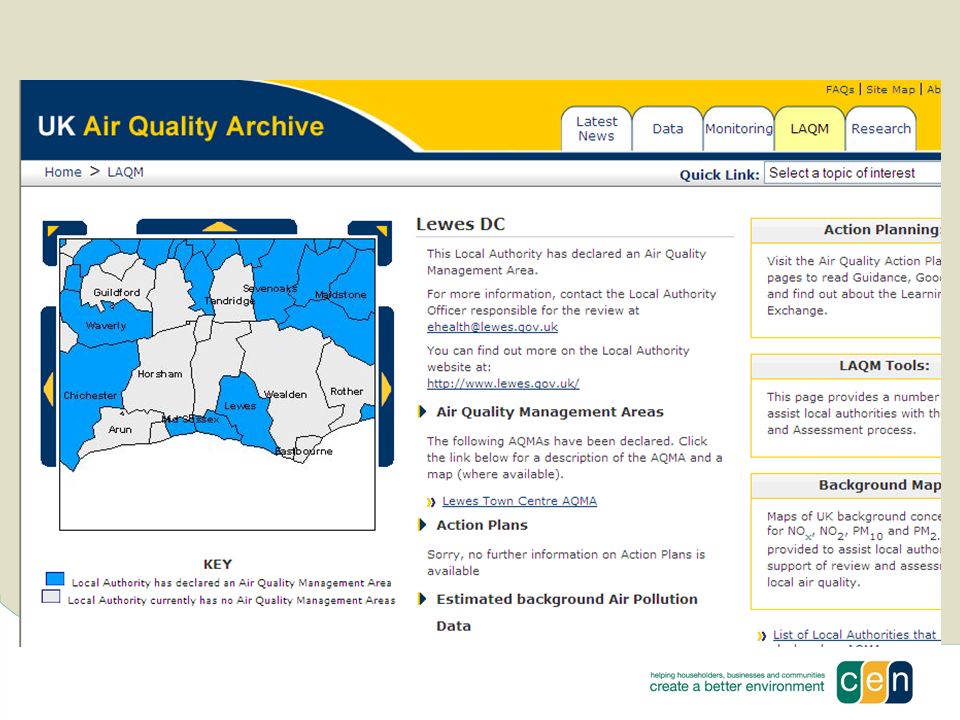
Task: Open the http://www.lewes.gov.uk/ link
Action: [x=503, y=383]
